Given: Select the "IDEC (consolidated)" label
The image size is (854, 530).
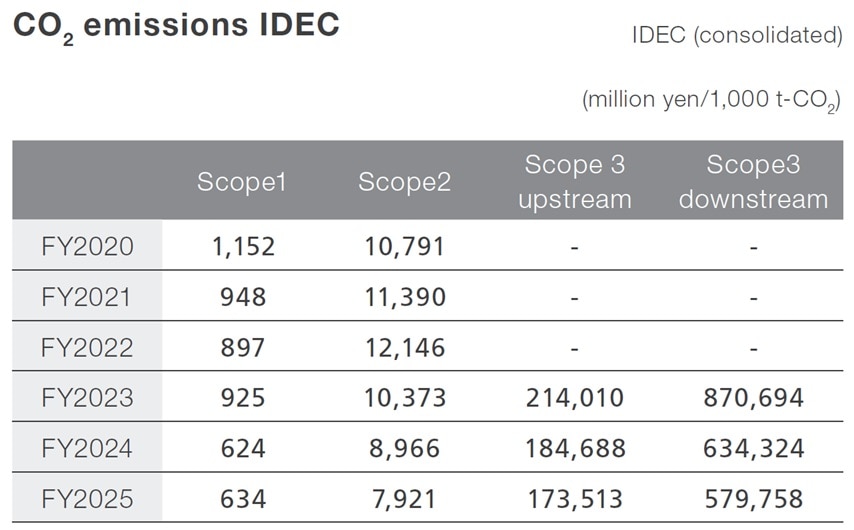Looking at the screenshot, I should (737, 36).
